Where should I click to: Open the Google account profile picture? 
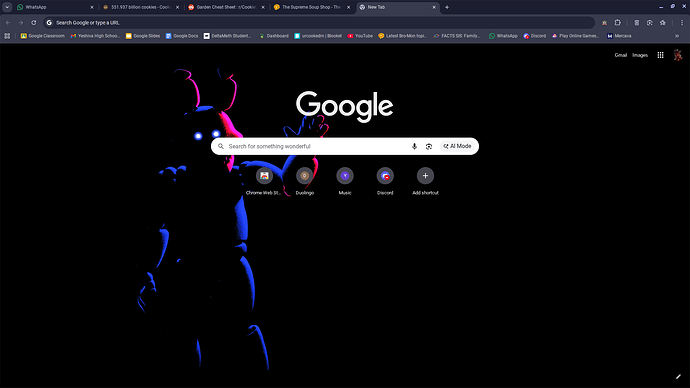point(678,55)
